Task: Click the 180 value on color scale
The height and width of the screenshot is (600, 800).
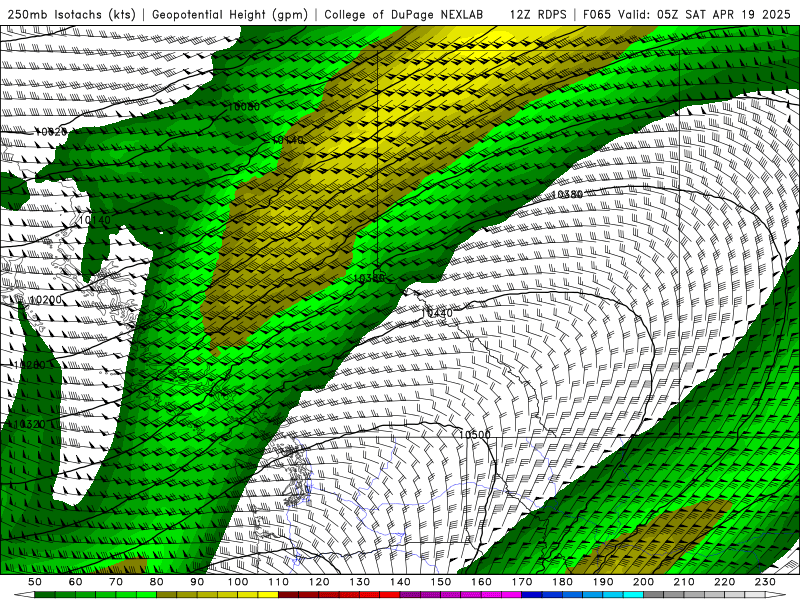Action: [563, 582]
